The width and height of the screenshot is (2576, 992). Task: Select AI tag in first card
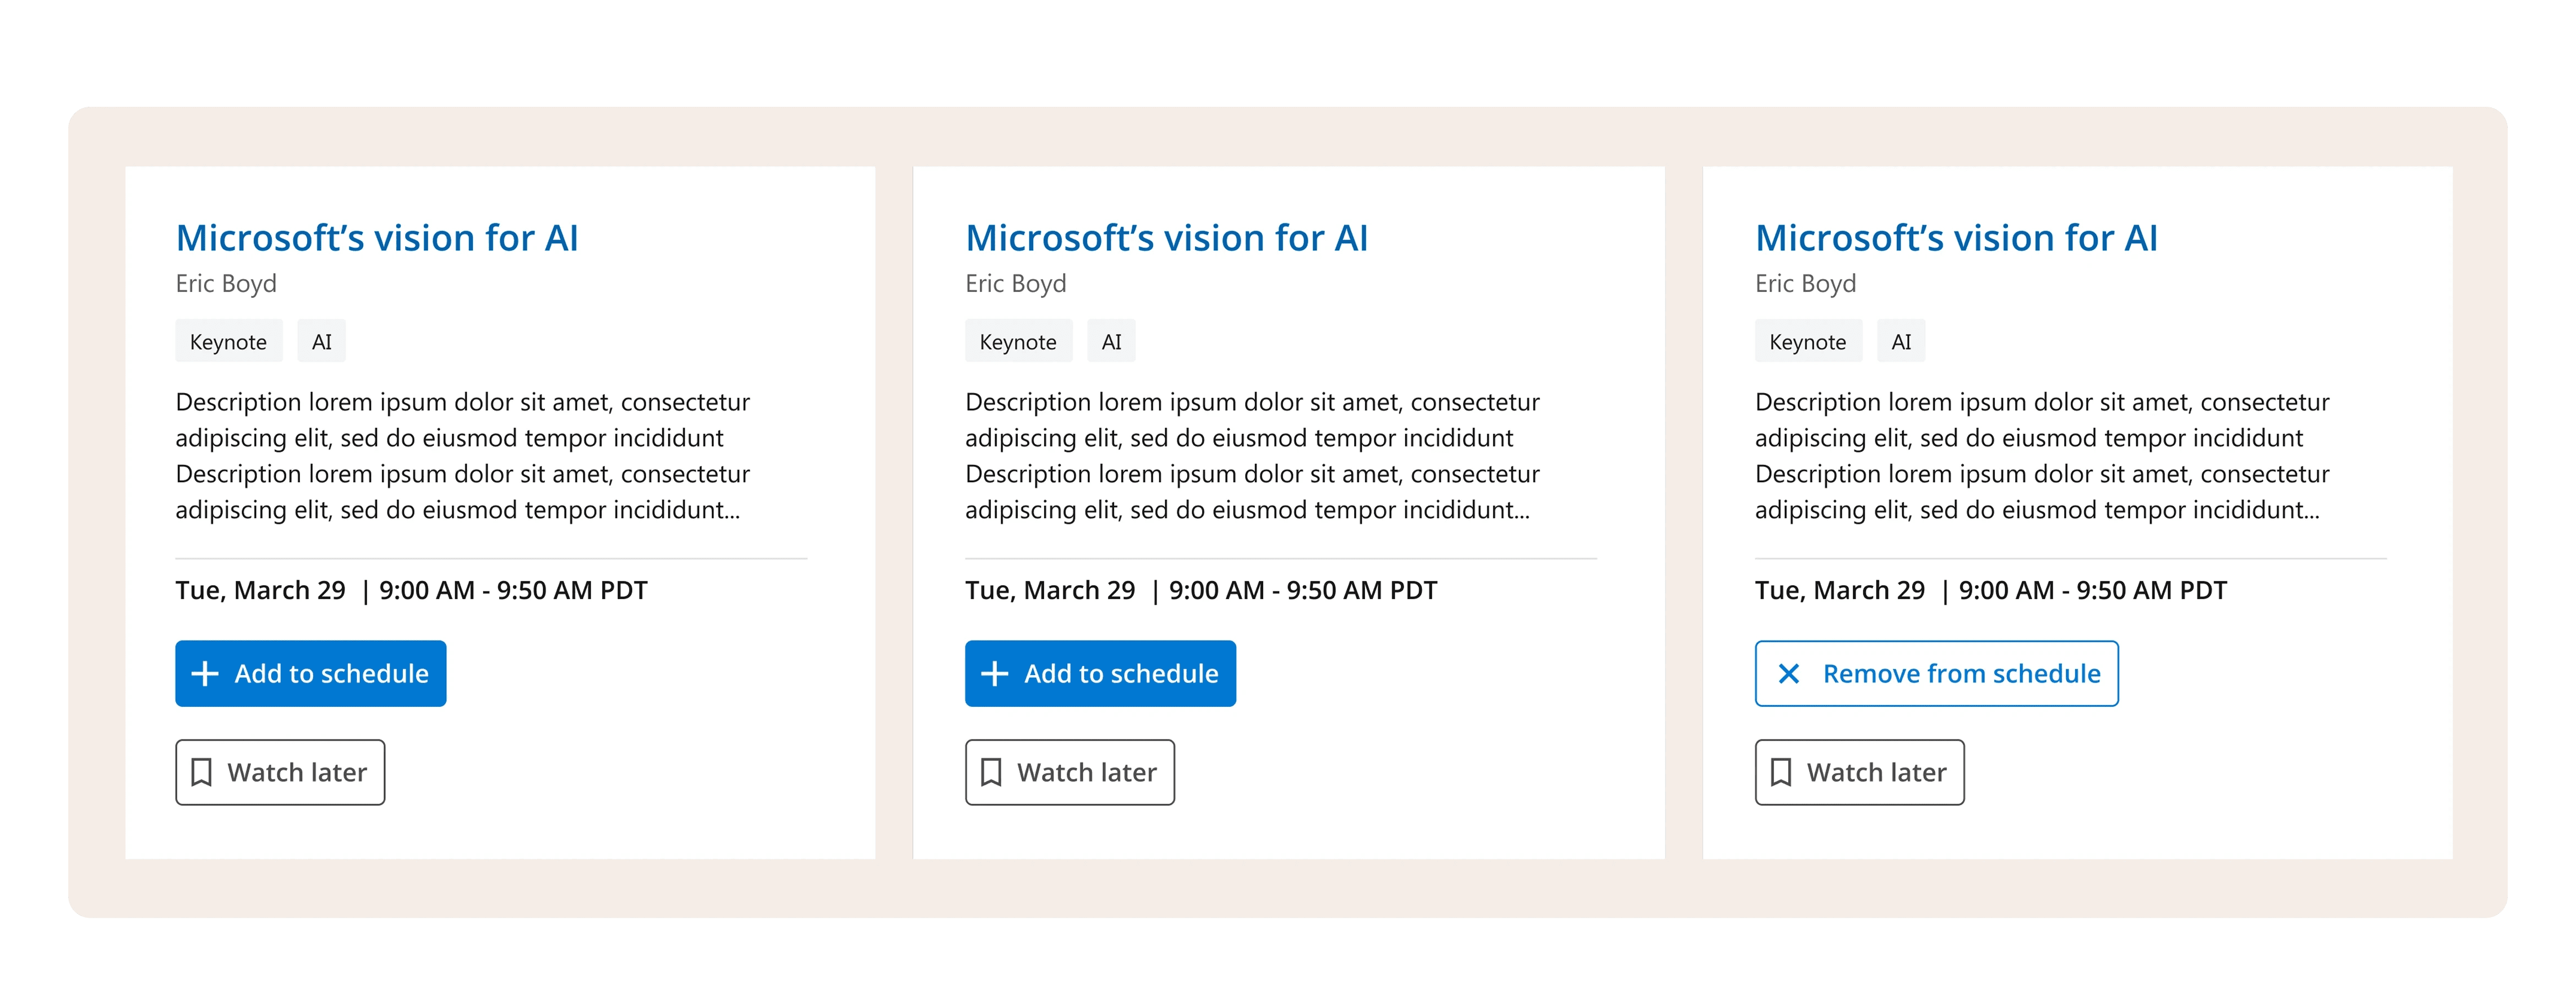[321, 342]
